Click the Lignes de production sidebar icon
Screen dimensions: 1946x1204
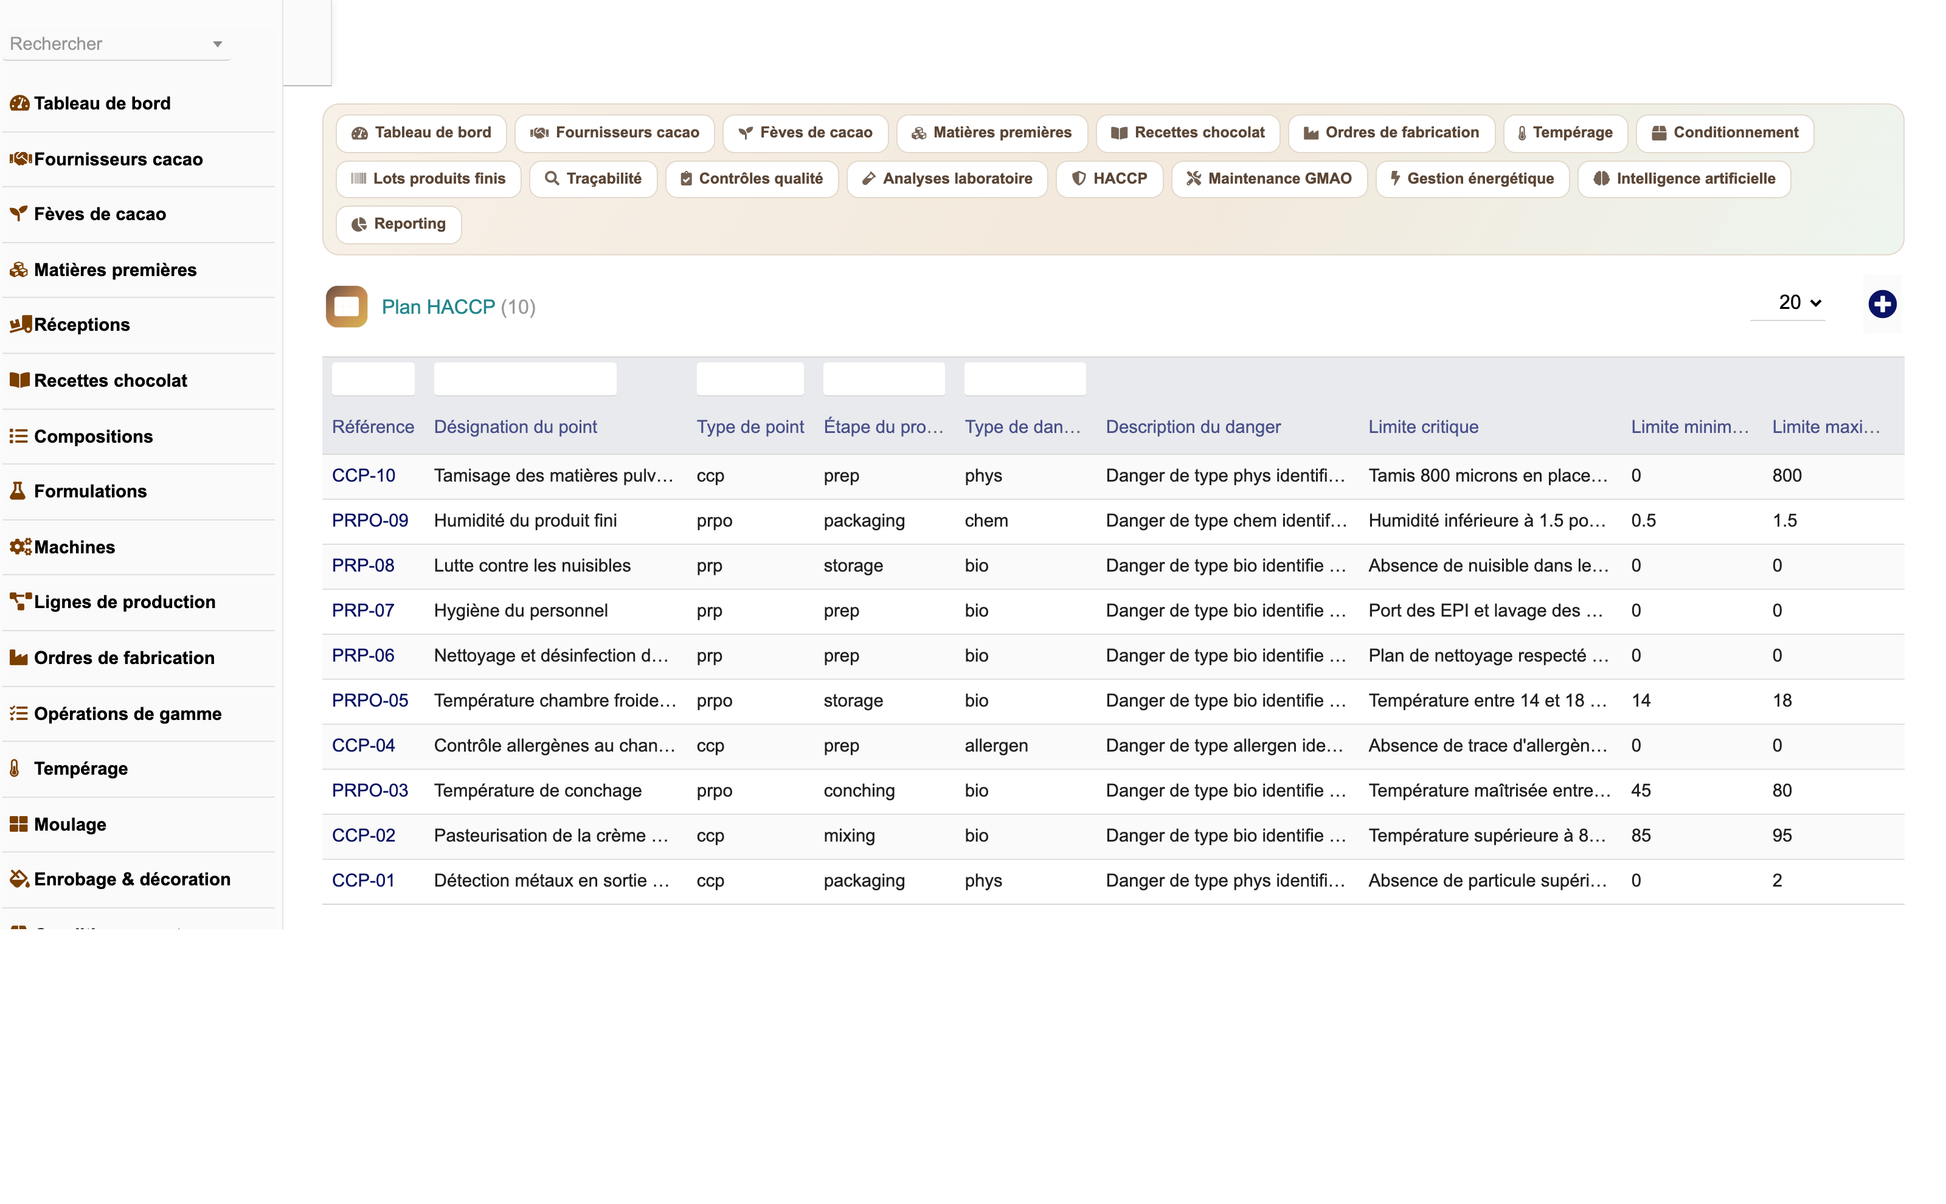pyautogui.click(x=20, y=602)
